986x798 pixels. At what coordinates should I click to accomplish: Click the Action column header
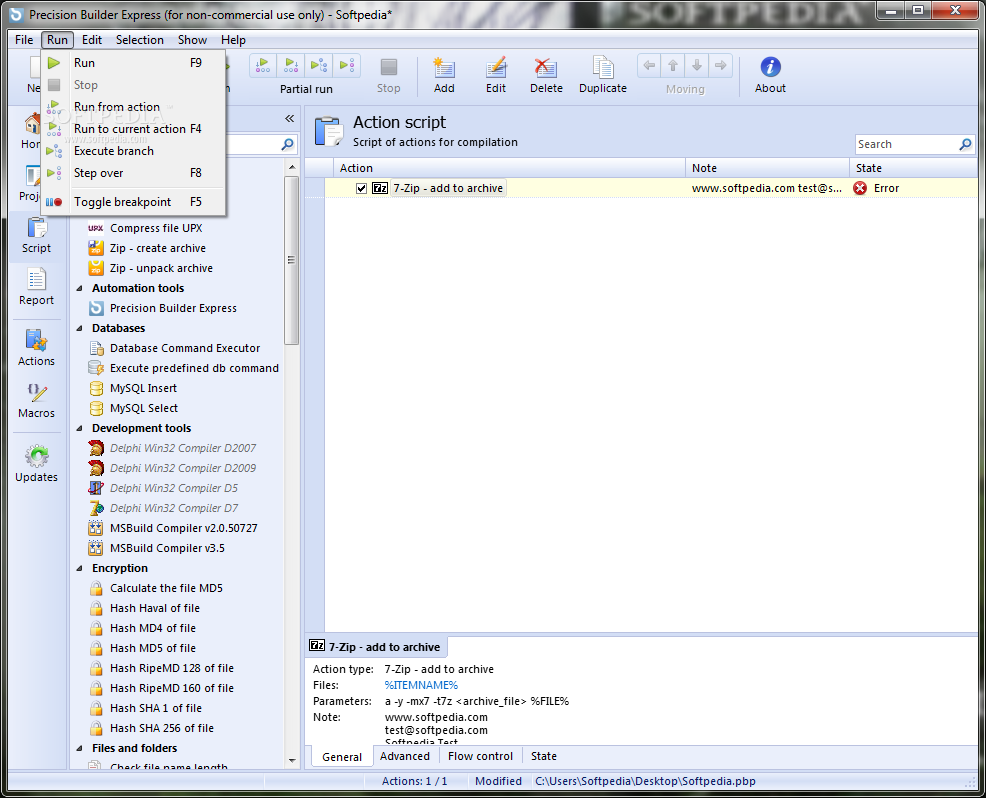pyautogui.click(x=509, y=168)
